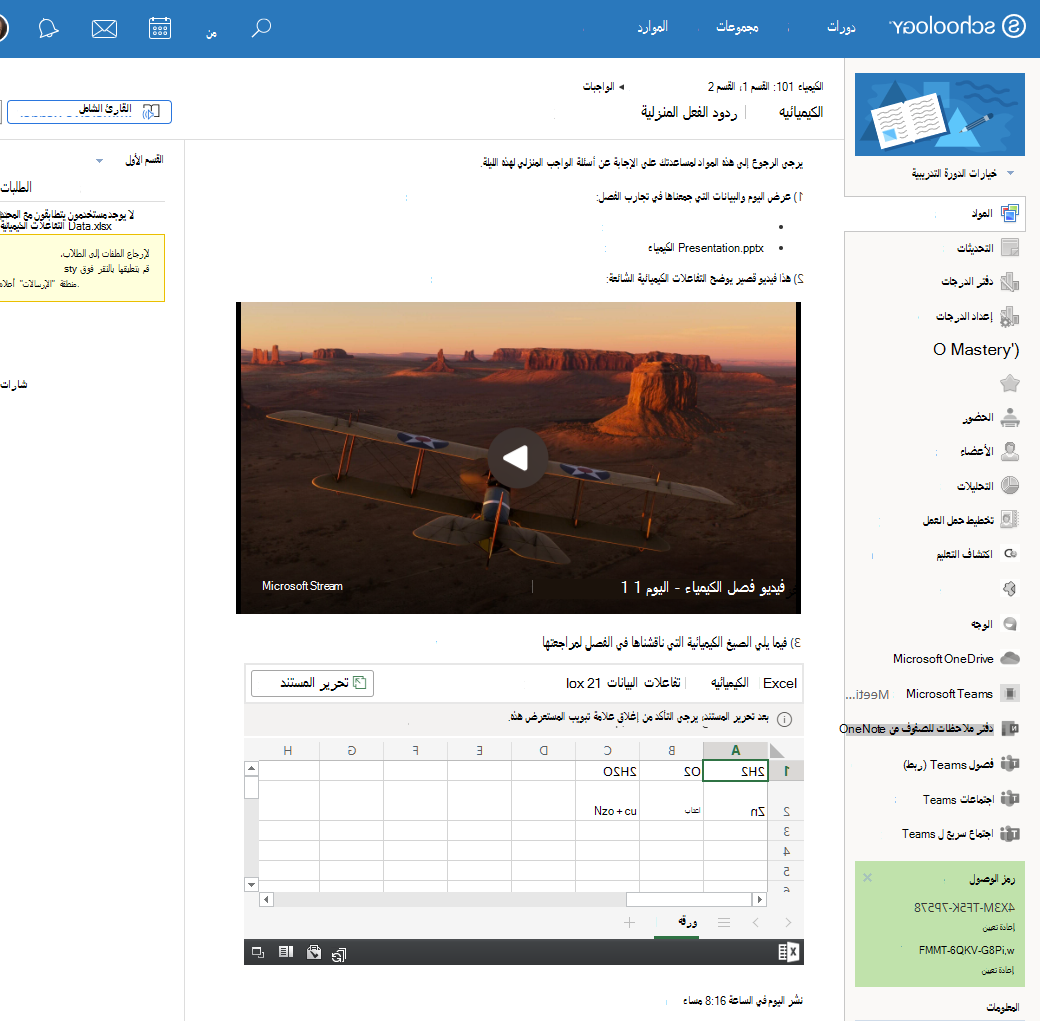The width and height of the screenshot is (1040, 1021).
Task: Expand خيارات الدورة التدريبية course options
Action: (962, 173)
